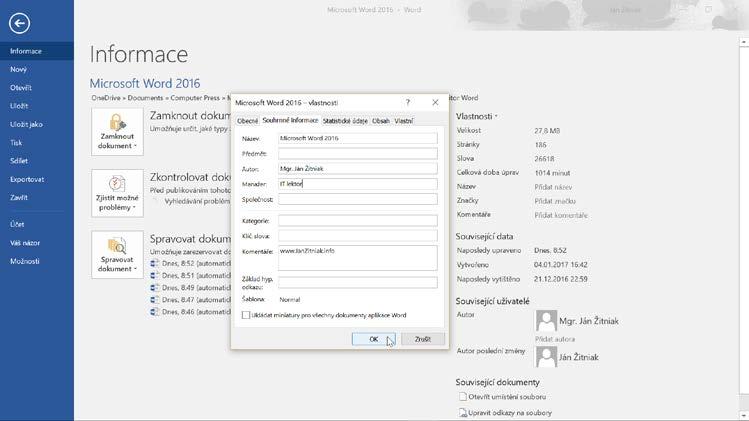Click the Název input field
749x421 pixels.
click(358, 138)
